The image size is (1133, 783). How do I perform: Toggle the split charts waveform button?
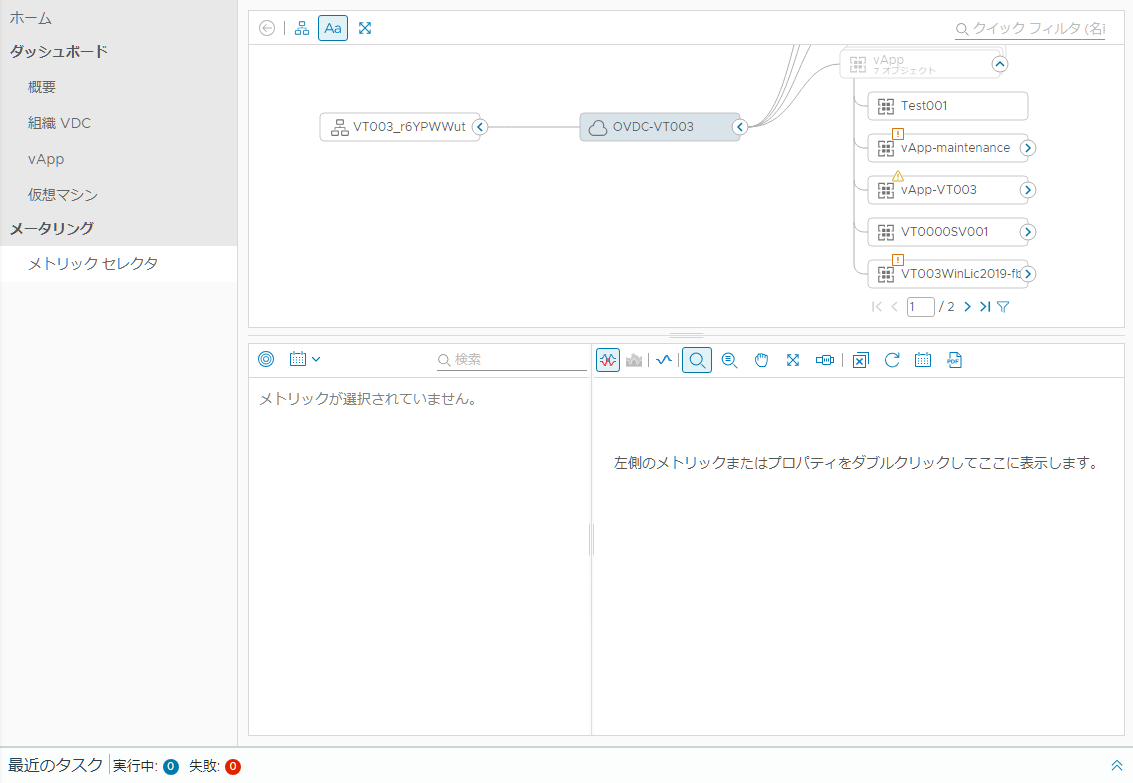608,360
